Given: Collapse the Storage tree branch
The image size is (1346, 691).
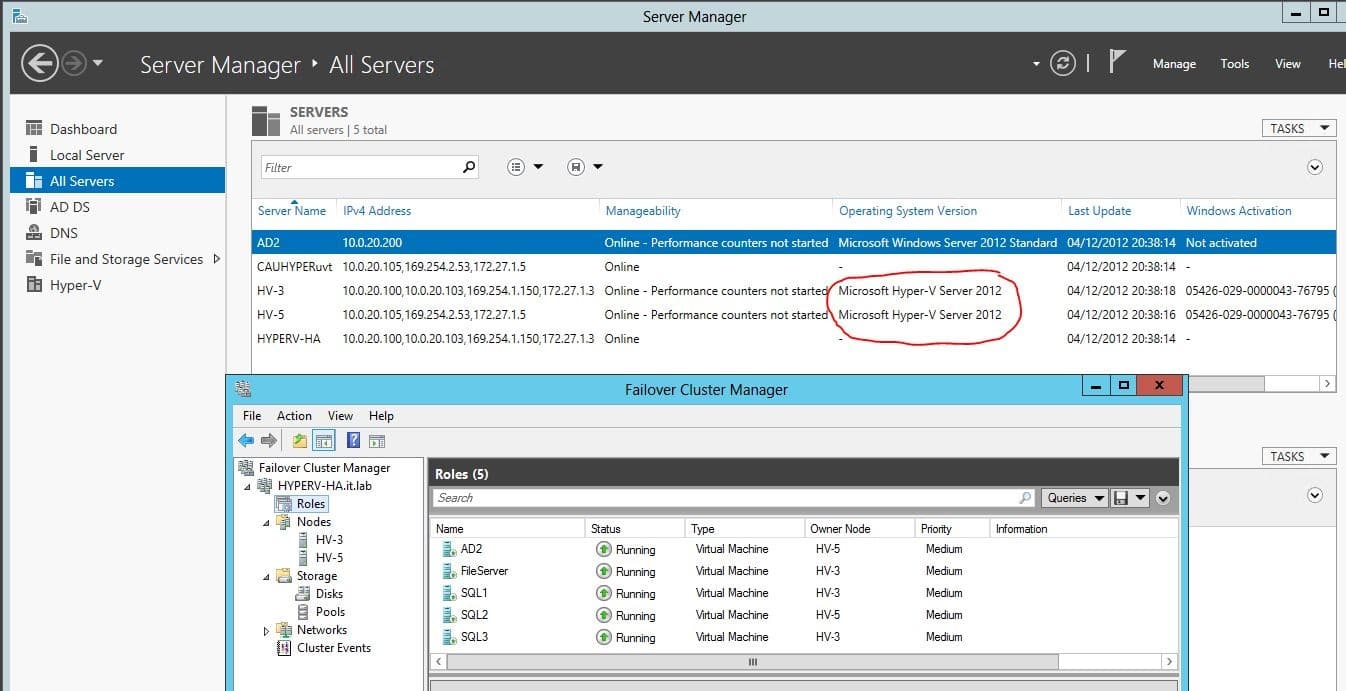Looking at the screenshot, I should [x=266, y=576].
